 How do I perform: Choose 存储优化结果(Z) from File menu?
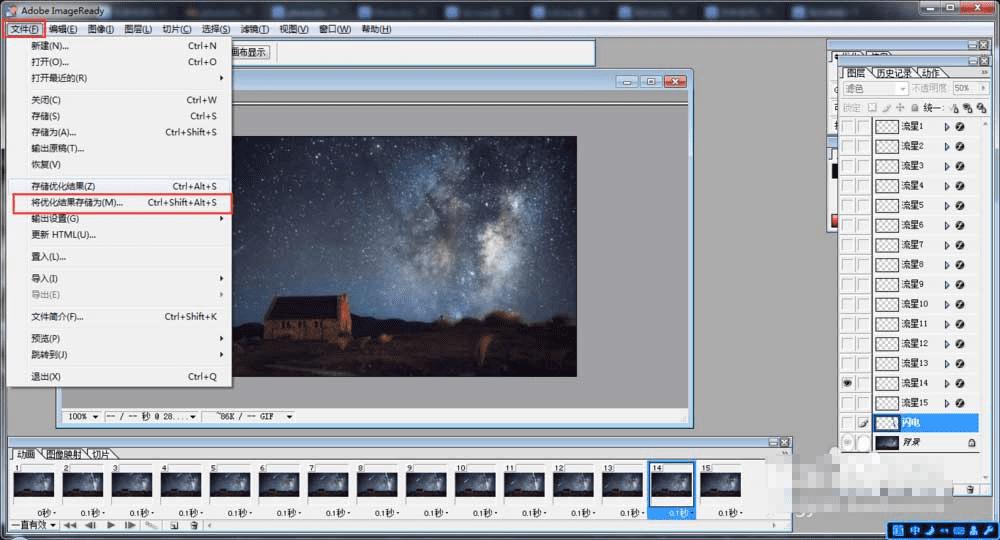(121, 186)
